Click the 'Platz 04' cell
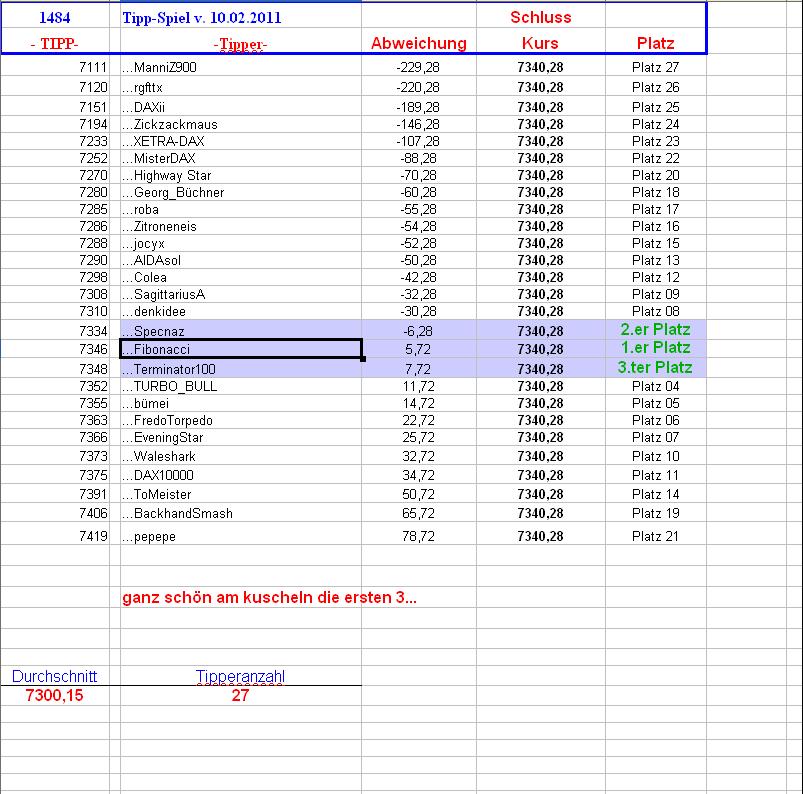Image resolution: width=803 pixels, height=794 pixels. (656, 386)
